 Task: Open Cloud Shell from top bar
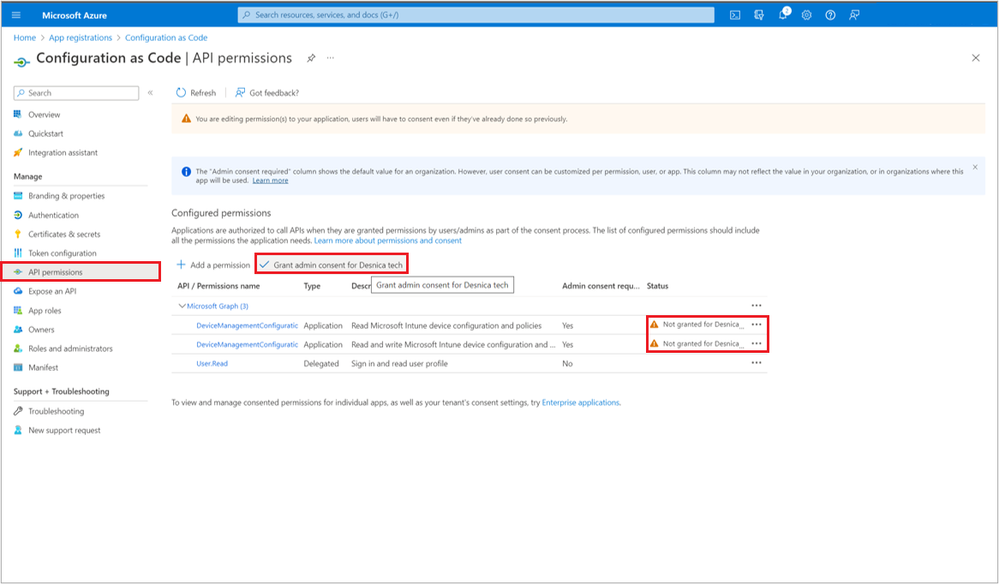click(x=735, y=15)
